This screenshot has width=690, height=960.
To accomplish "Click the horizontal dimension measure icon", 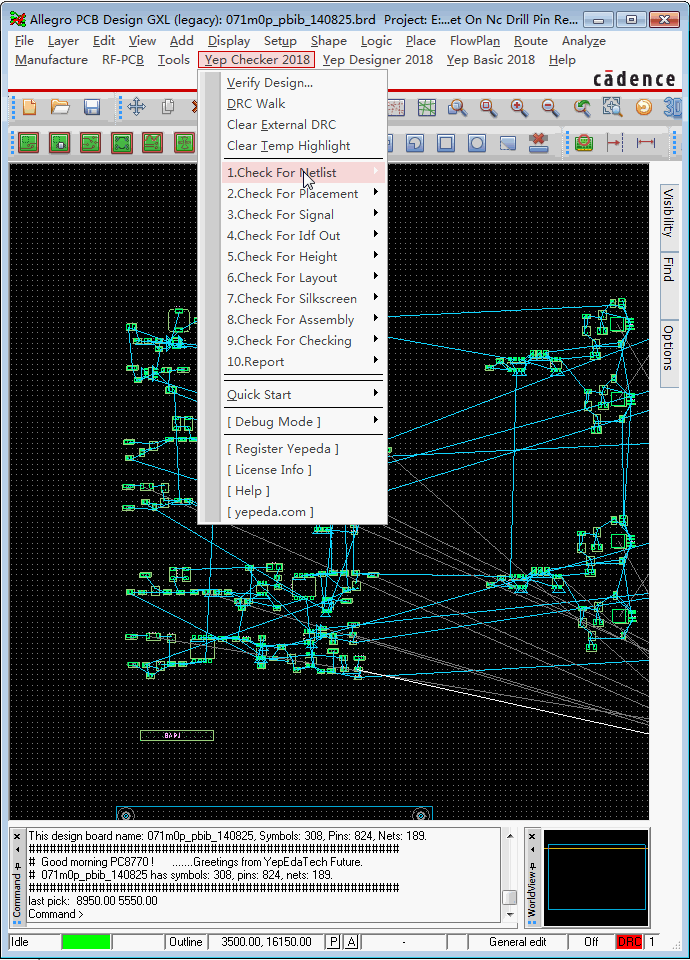I will click(x=645, y=143).
